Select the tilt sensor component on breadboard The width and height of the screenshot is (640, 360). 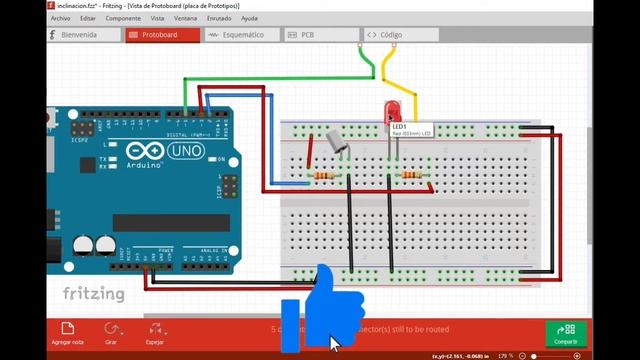tap(337, 142)
